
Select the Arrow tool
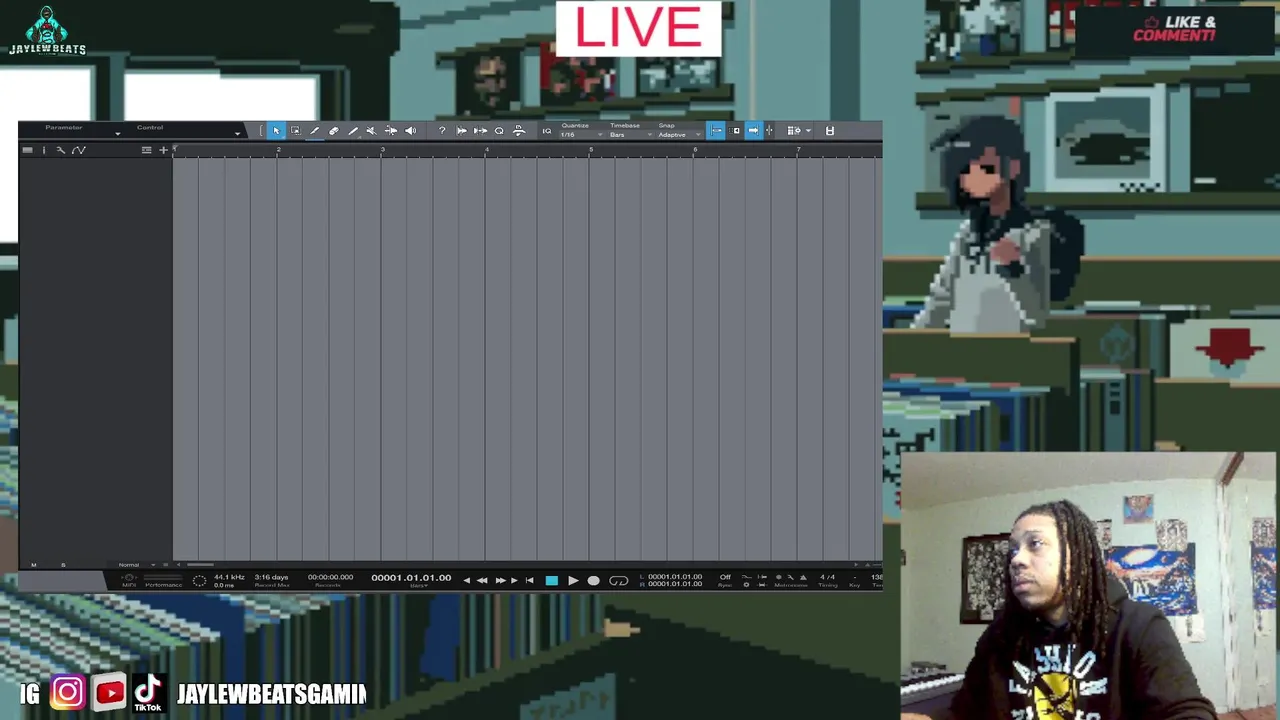[x=276, y=131]
